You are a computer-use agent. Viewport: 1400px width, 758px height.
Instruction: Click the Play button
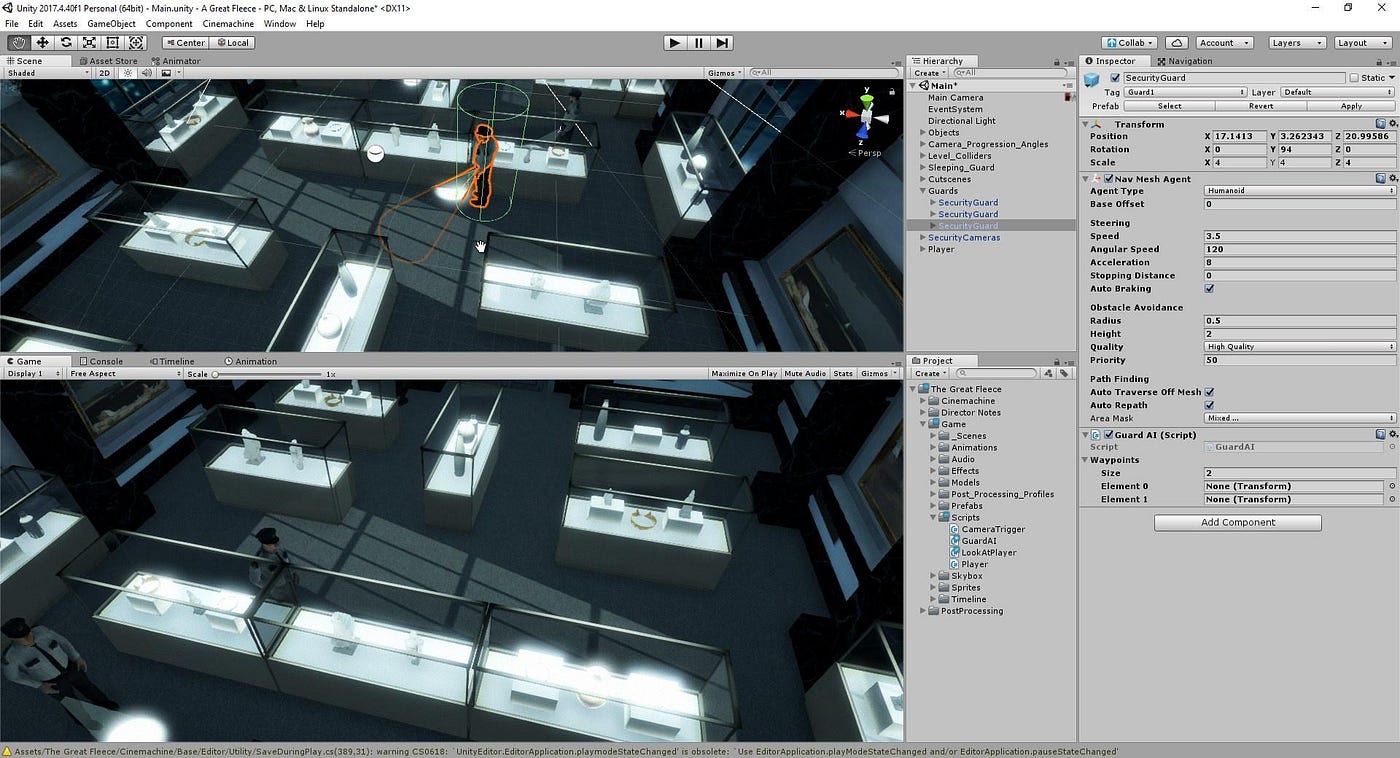click(675, 42)
